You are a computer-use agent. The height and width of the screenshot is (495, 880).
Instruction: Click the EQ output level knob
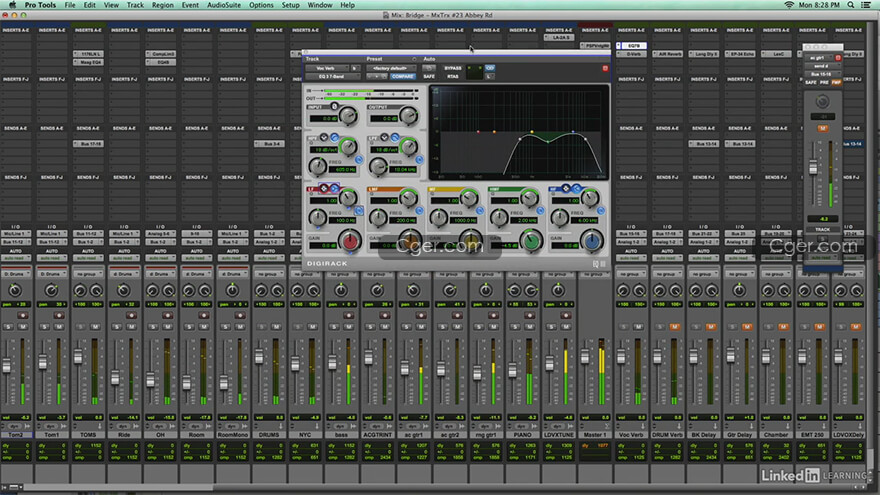(x=409, y=116)
